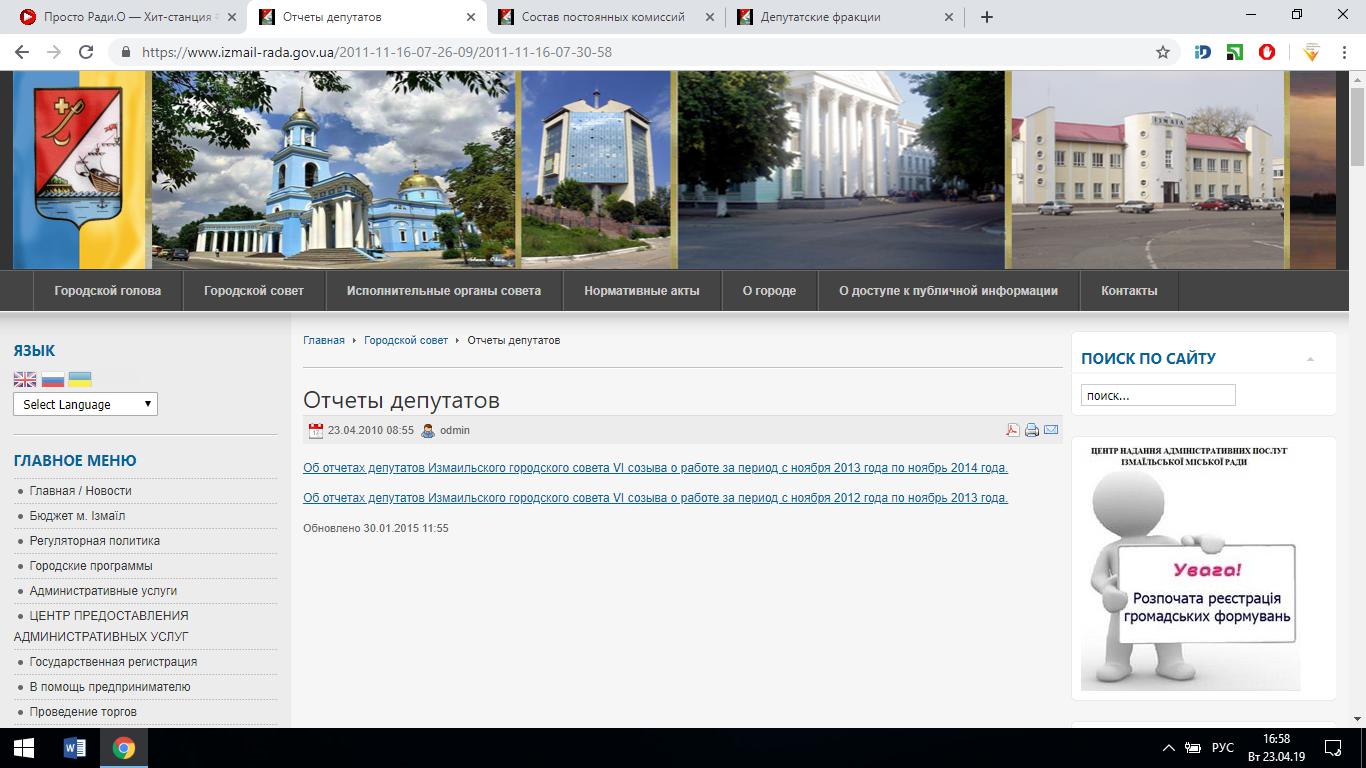Image resolution: width=1366 pixels, height=768 pixels.
Task: Print the article using the printer icon
Action: coord(1032,430)
